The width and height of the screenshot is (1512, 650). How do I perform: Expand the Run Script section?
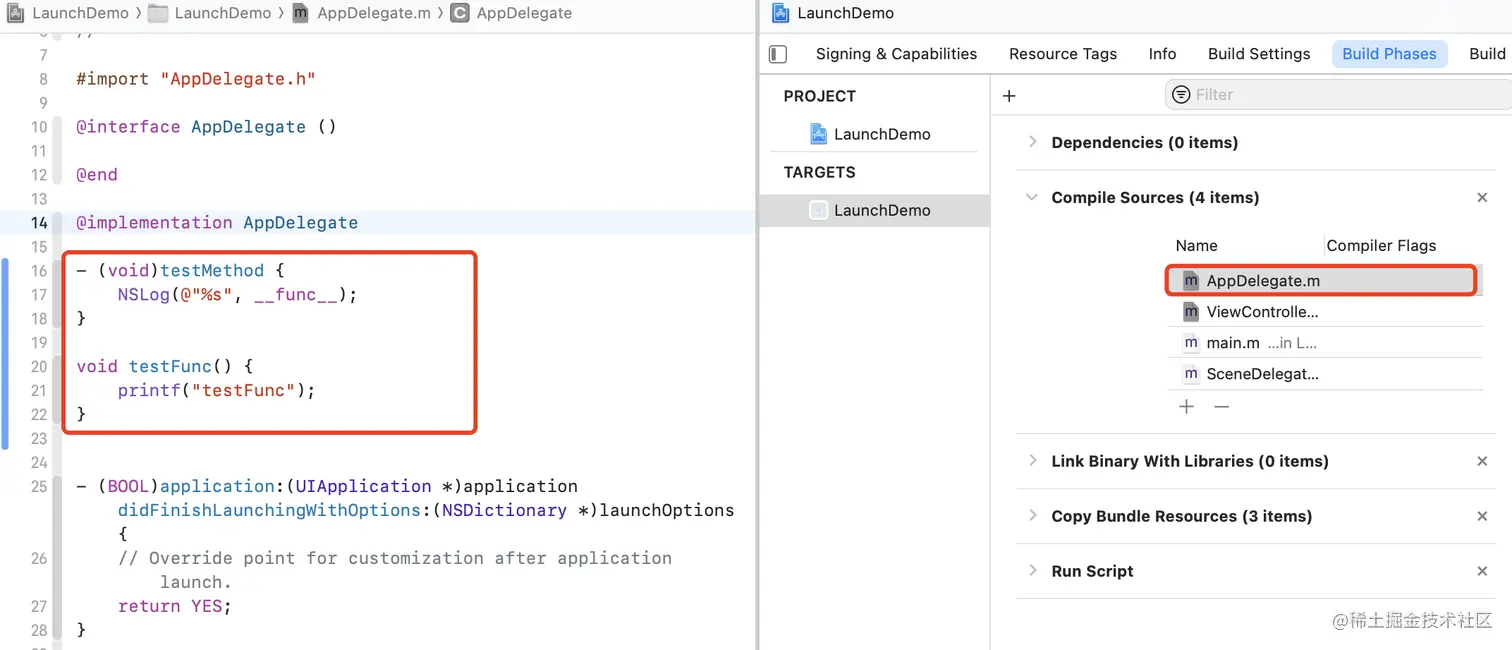[1032, 571]
